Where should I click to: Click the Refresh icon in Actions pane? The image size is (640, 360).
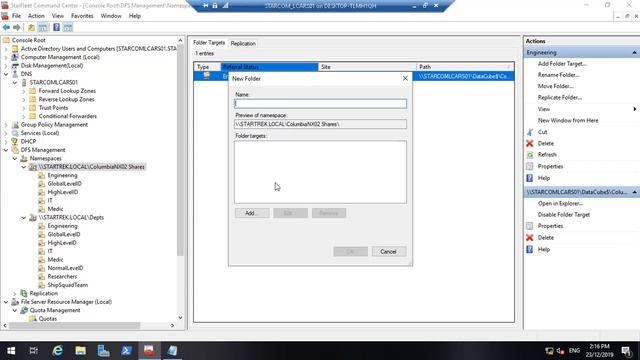(x=529, y=155)
